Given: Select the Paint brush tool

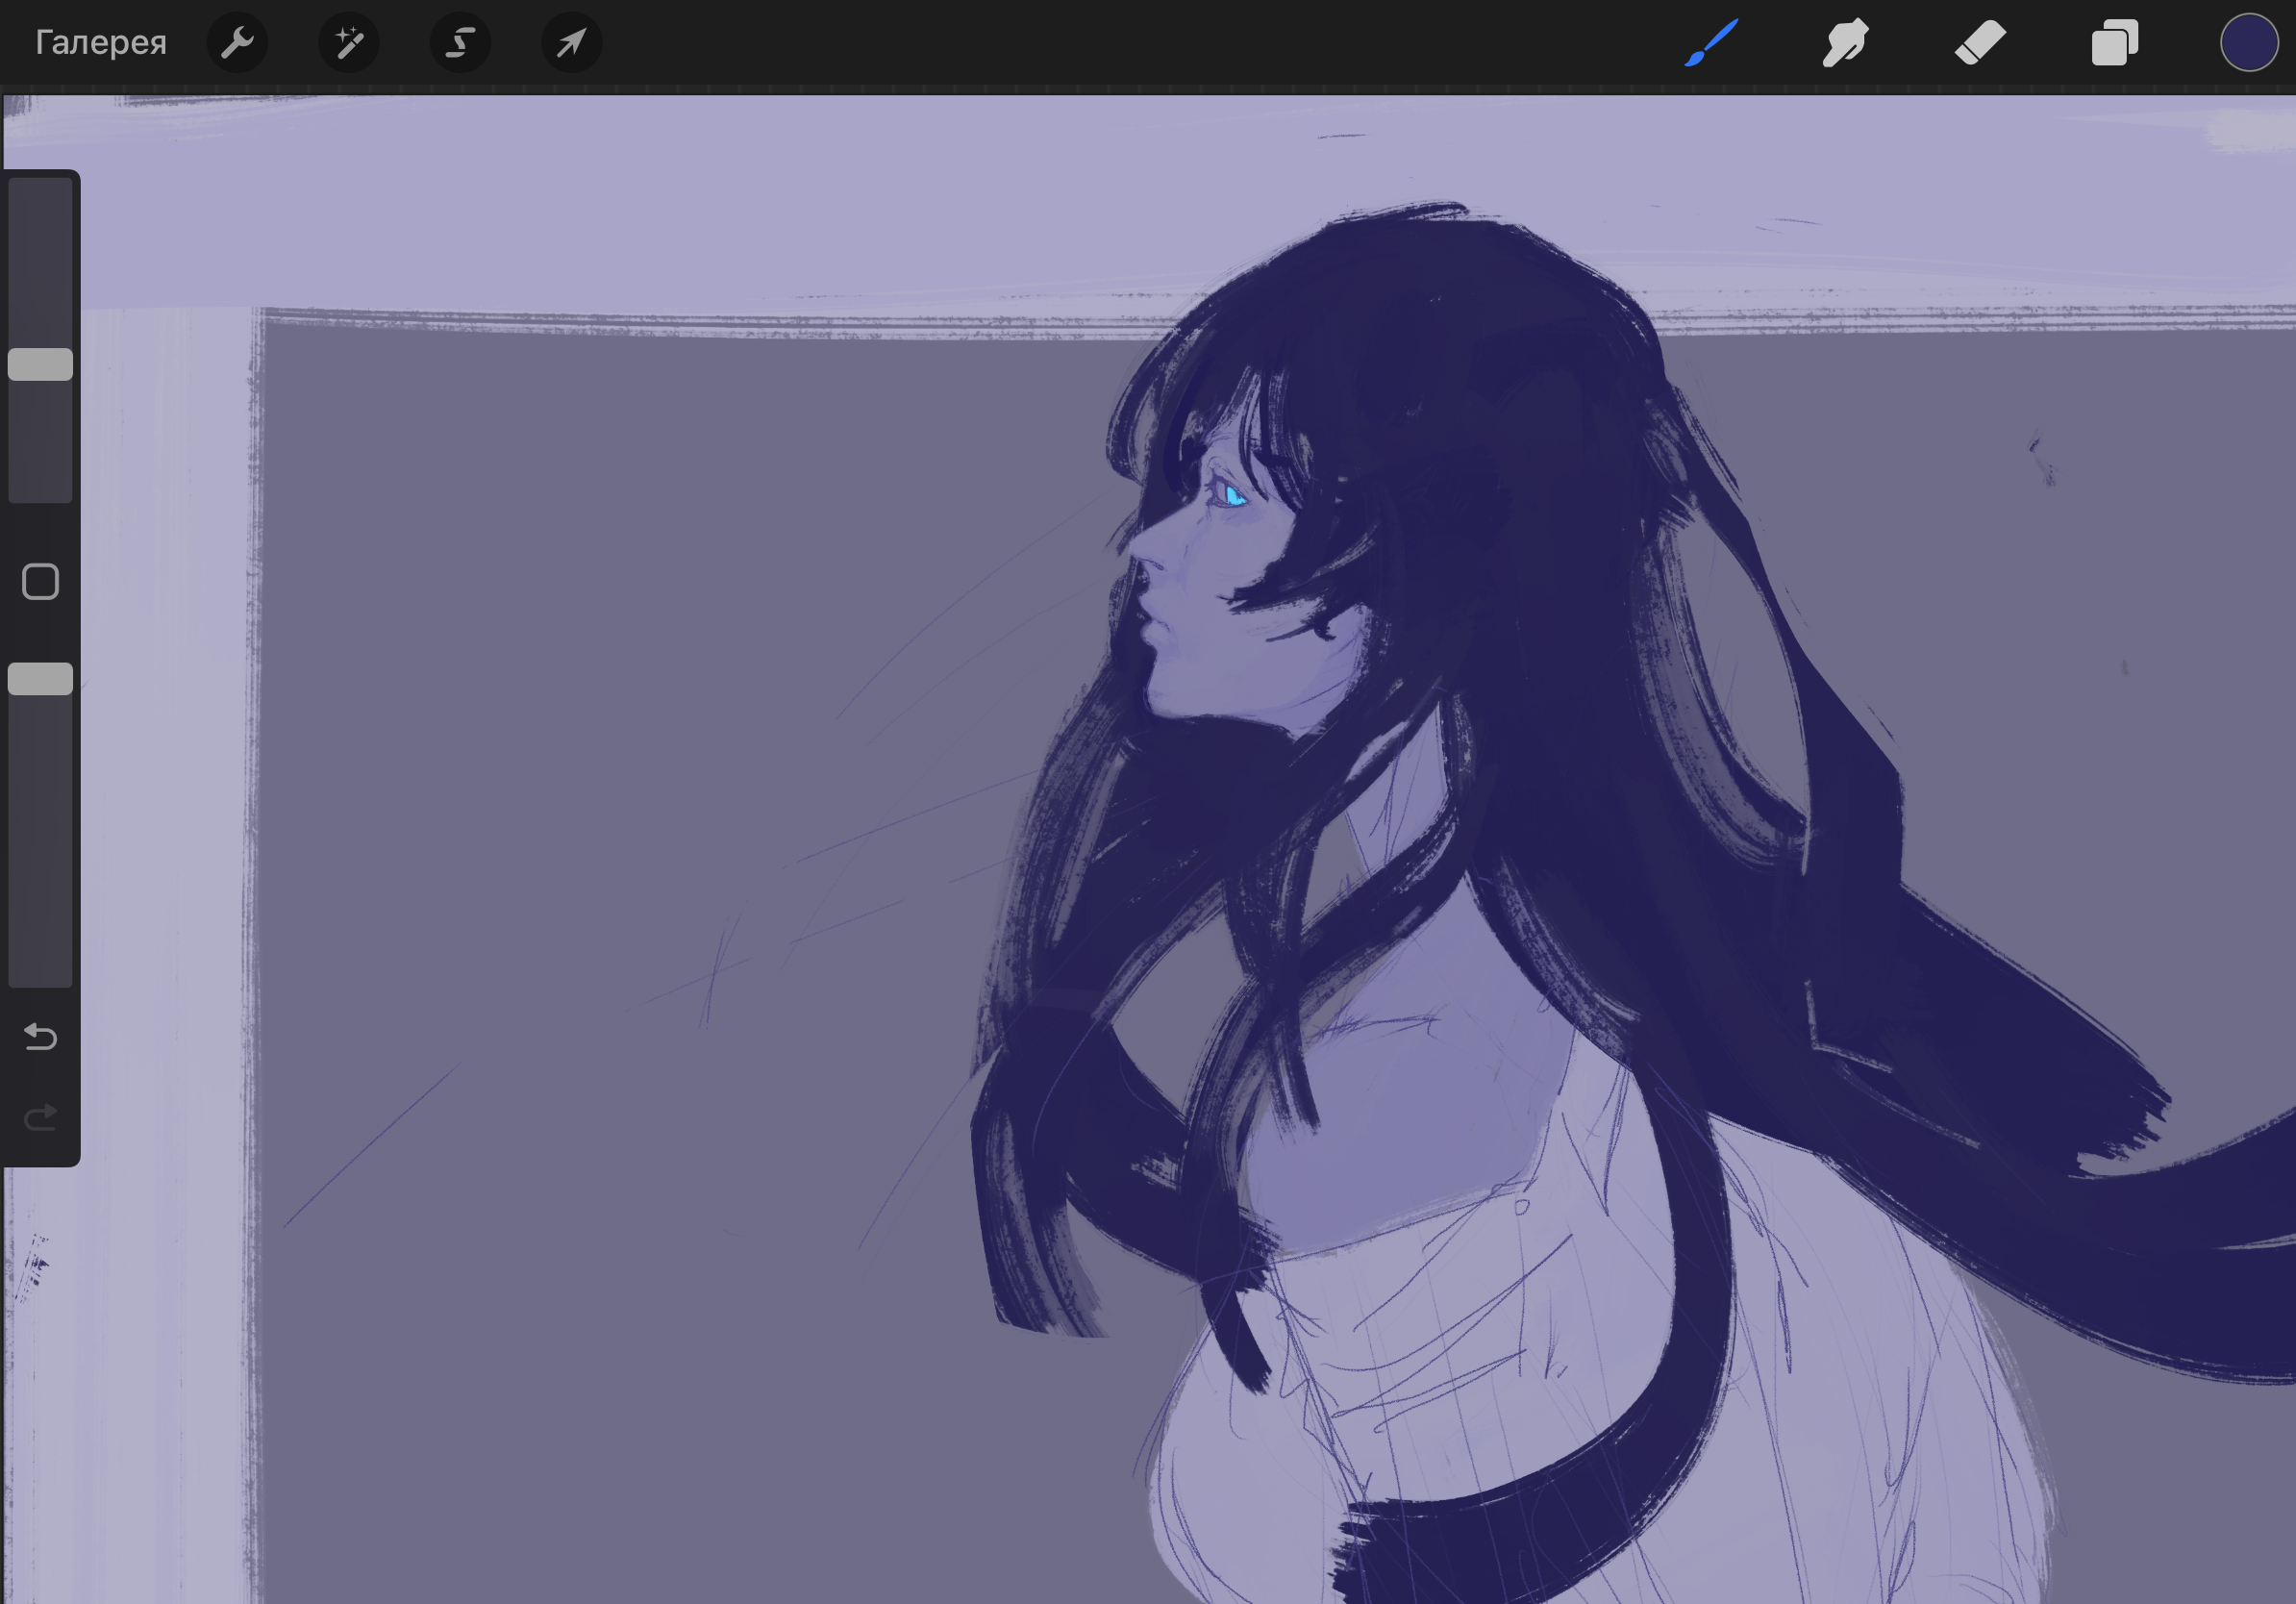Looking at the screenshot, I should 1711,43.
